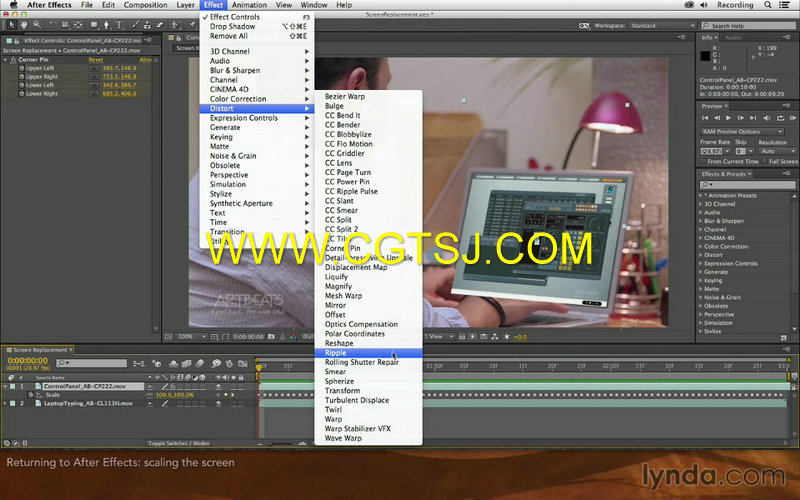The width and height of the screenshot is (800, 500).
Task: Select the Type tool
Action: coord(119,24)
